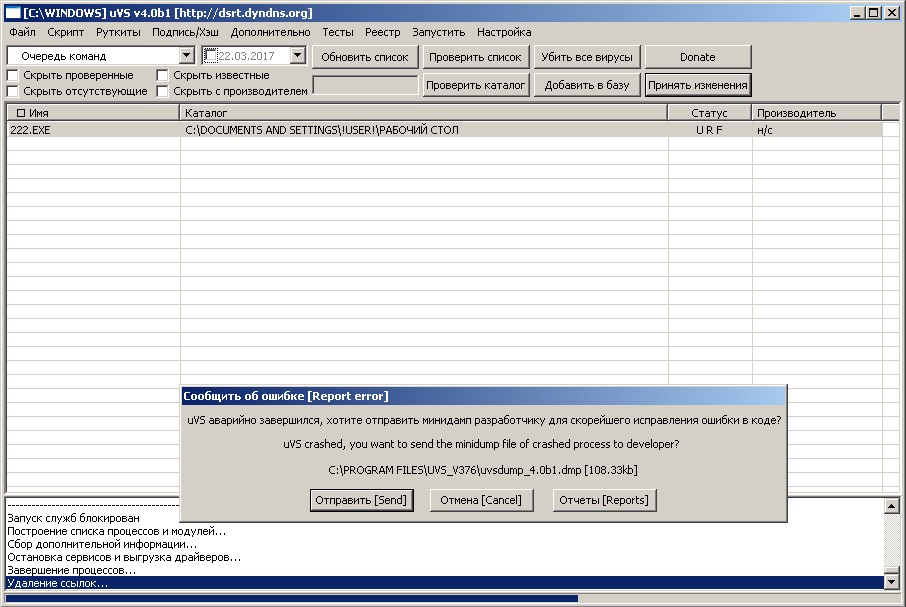Open Отчеты [Reports] in error dialog
The height and width of the screenshot is (607, 906).
click(x=604, y=500)
